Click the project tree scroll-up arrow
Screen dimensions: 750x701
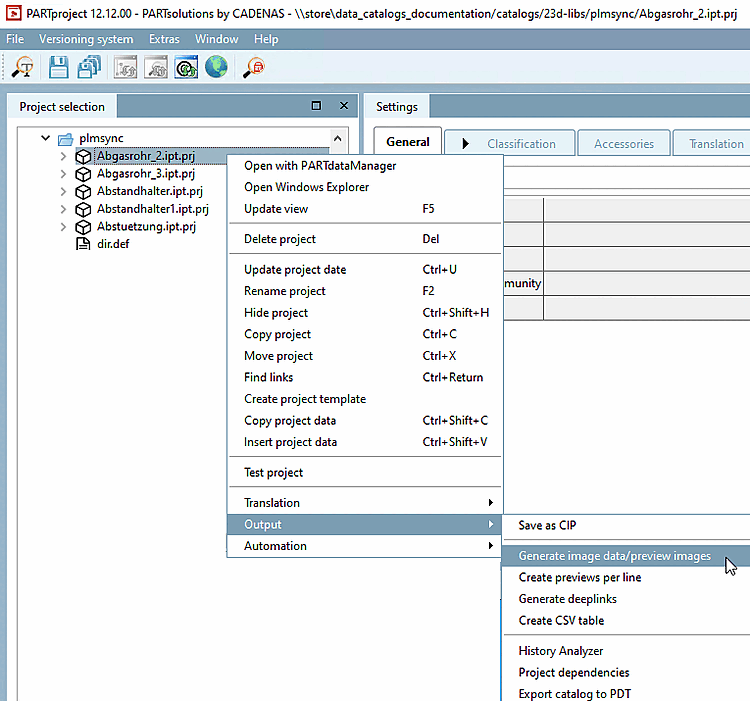click(338, 139)
